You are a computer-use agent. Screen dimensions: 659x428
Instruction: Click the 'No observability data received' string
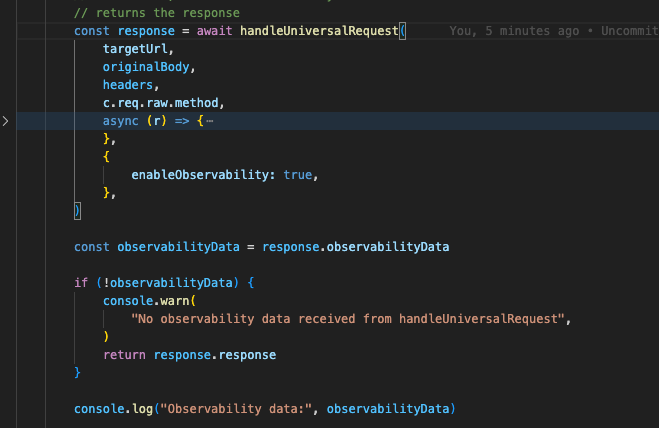(348, 319)
